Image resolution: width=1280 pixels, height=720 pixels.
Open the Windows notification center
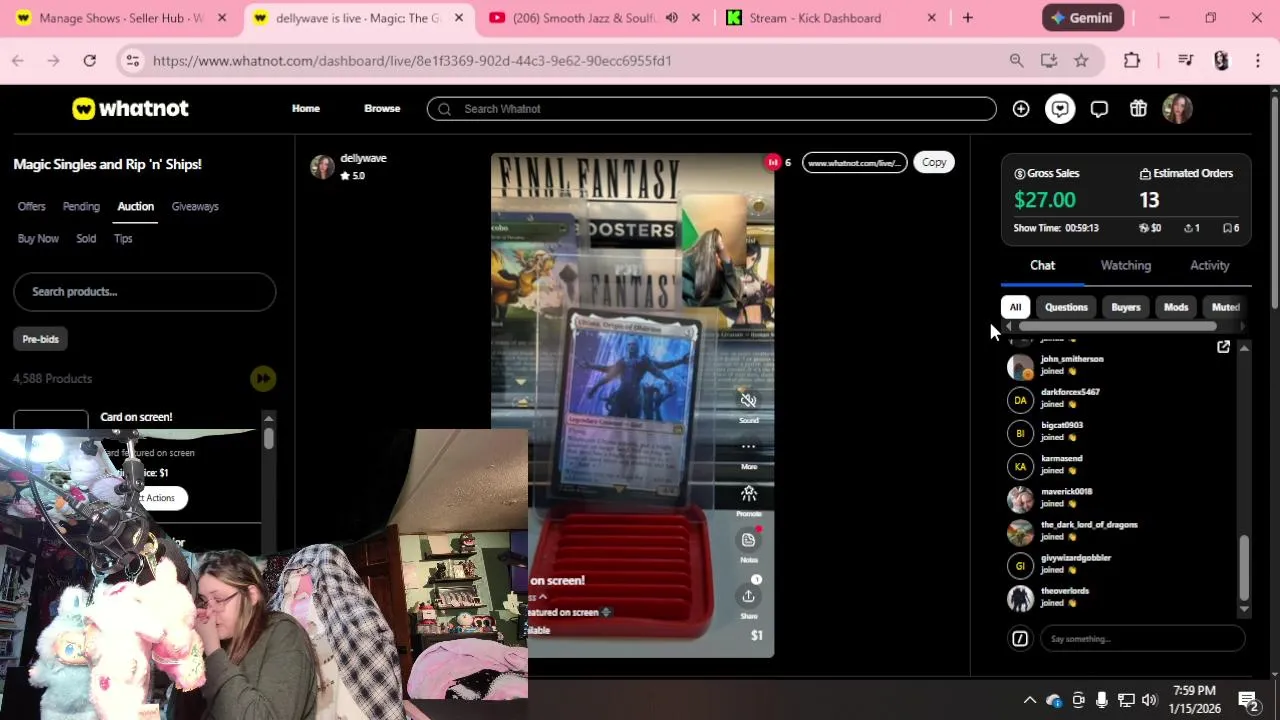coord(1248,700)
